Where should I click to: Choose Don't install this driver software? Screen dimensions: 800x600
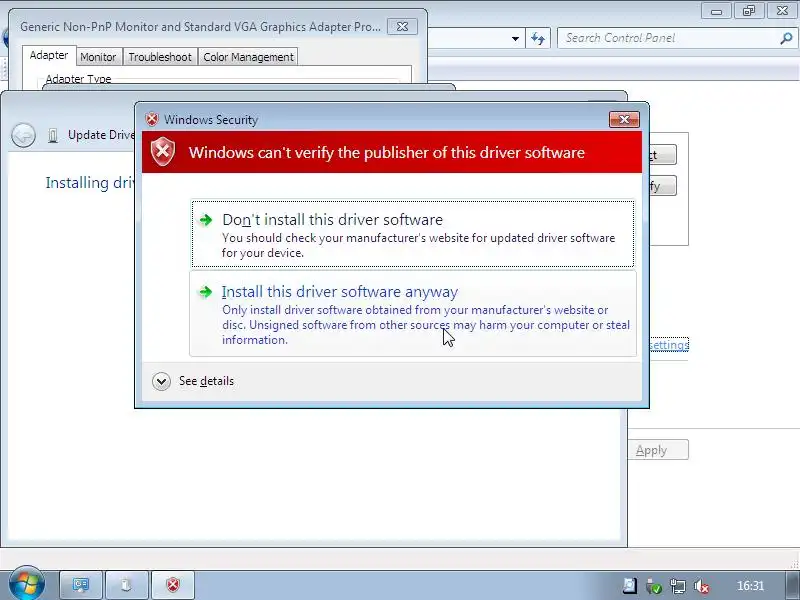coord(413,234)
